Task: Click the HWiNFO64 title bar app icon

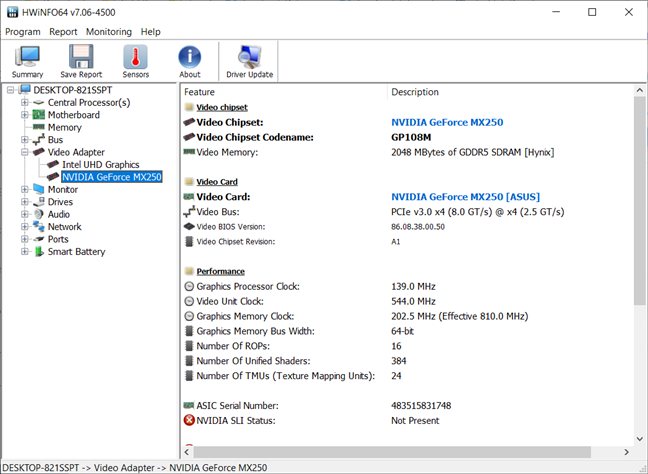Action: pos(12,12)
